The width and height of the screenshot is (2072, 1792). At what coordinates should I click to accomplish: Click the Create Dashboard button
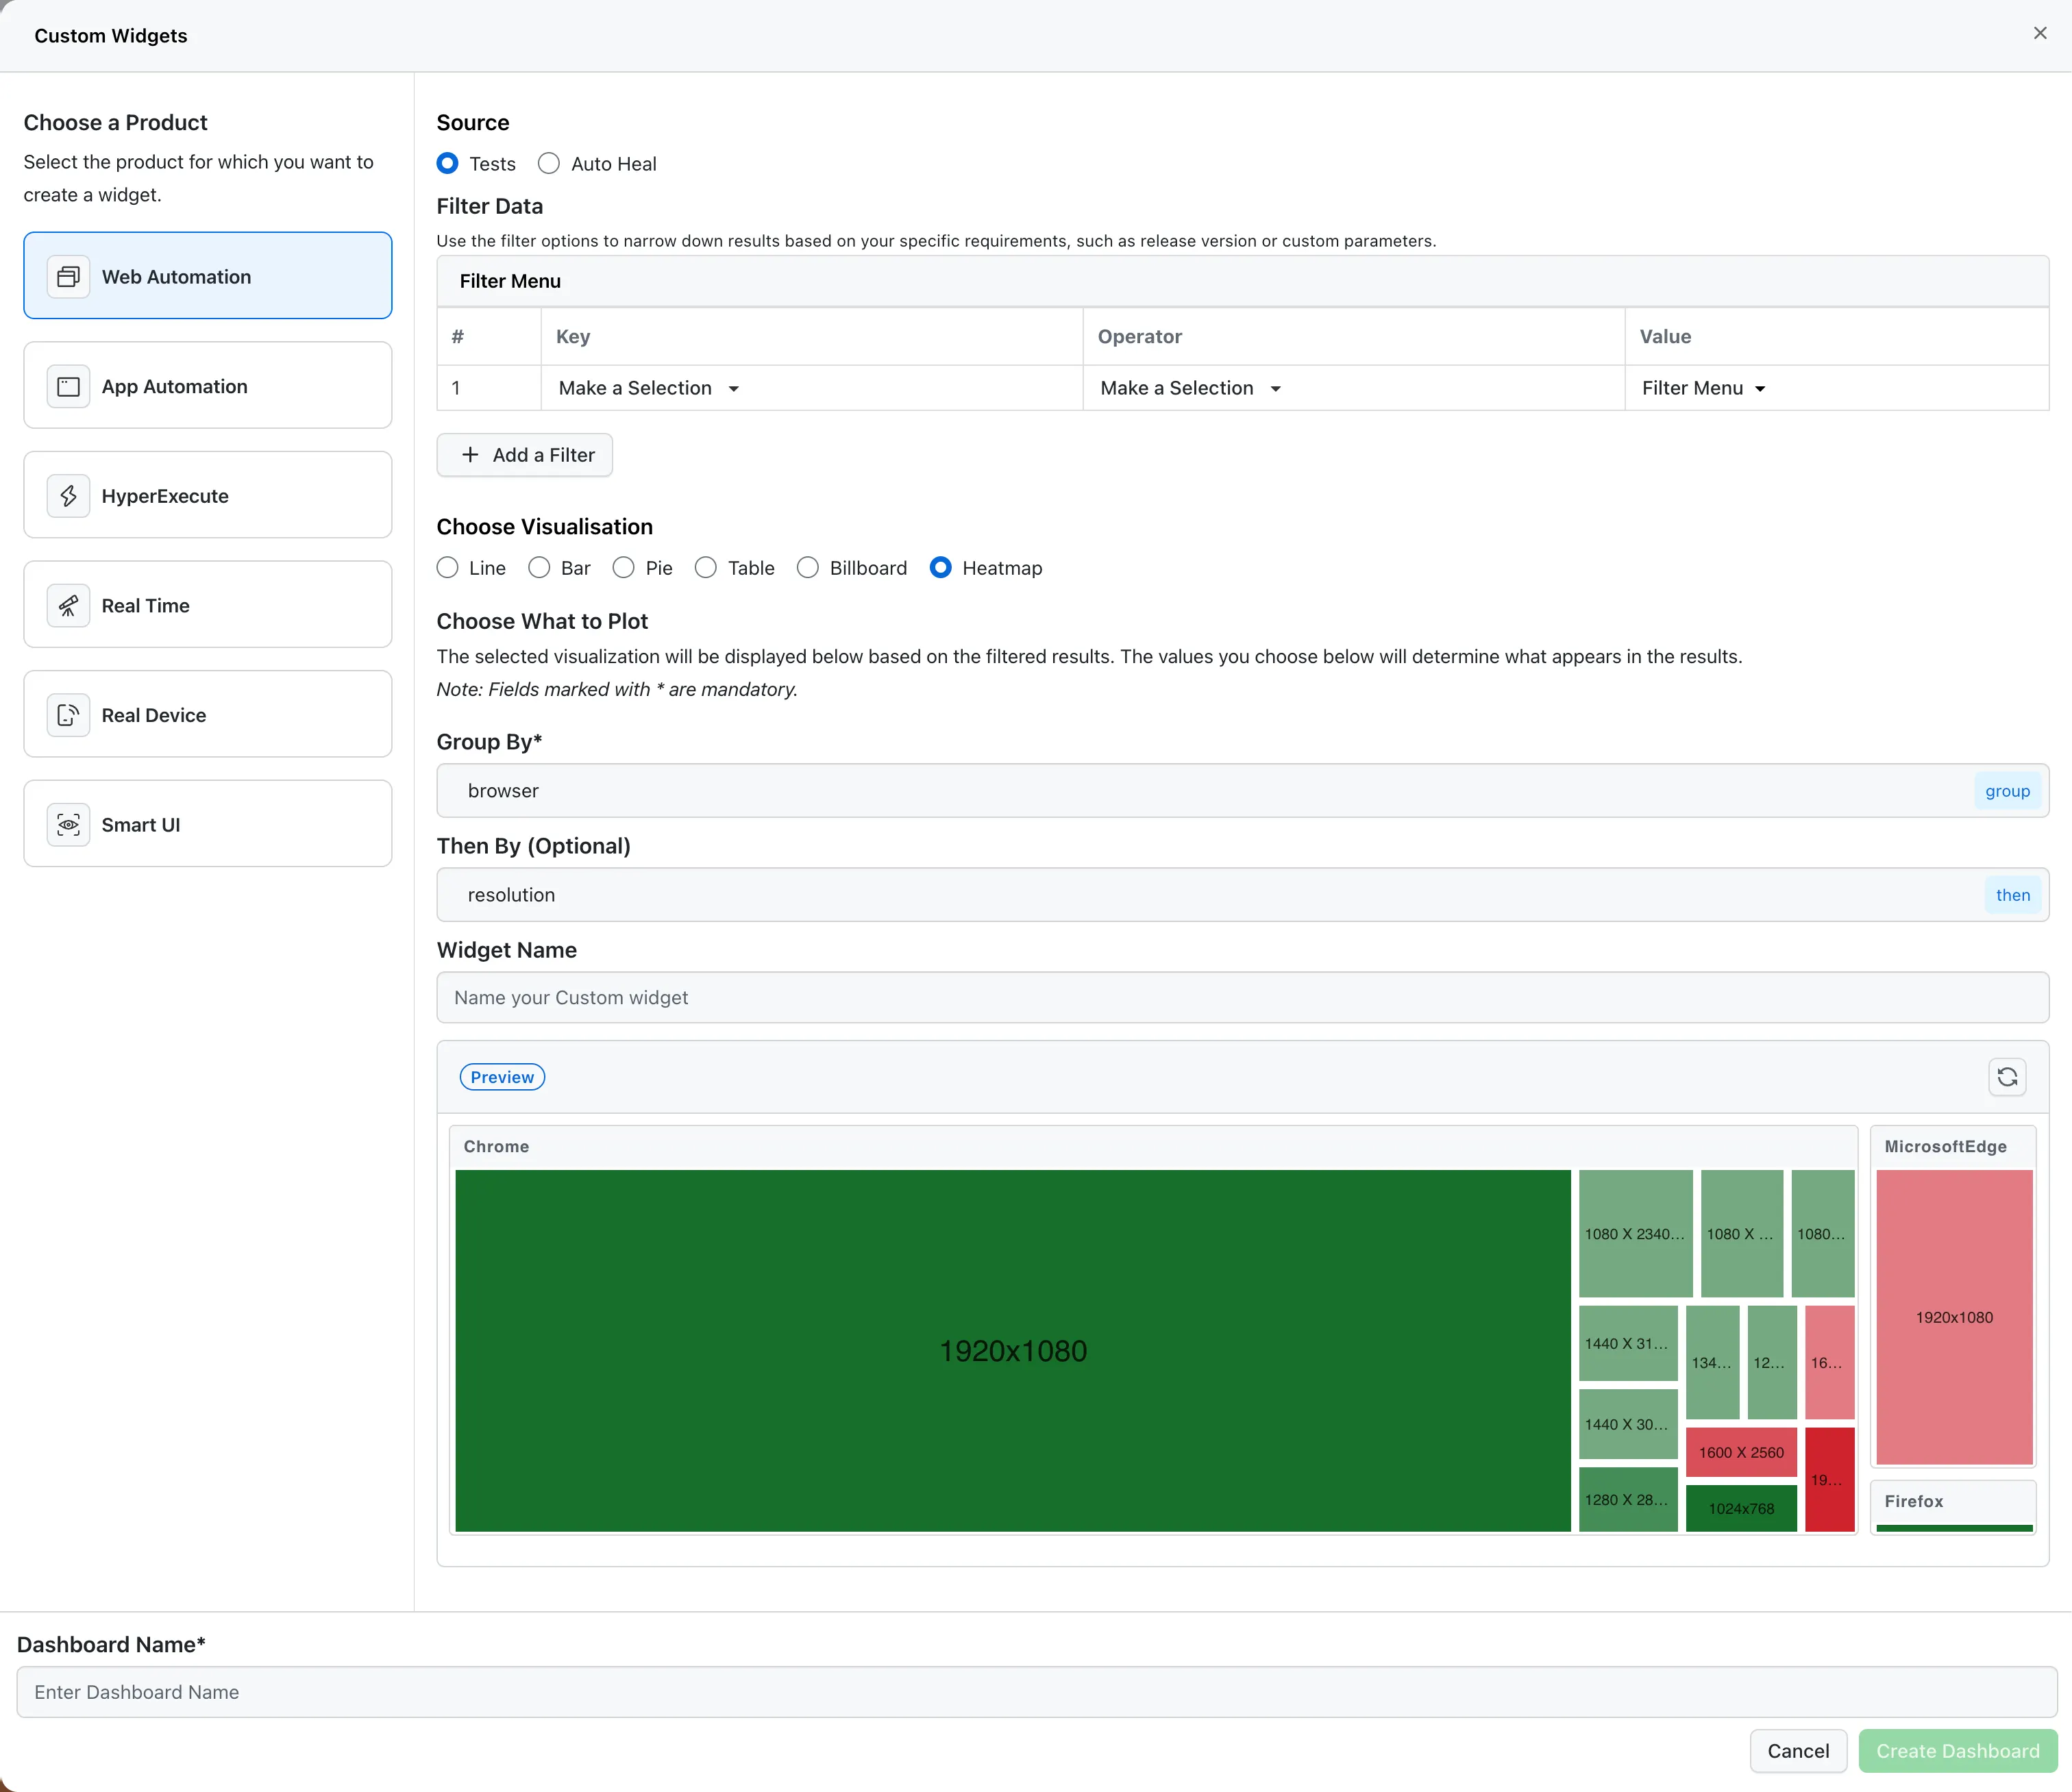coord(1957,1751)
